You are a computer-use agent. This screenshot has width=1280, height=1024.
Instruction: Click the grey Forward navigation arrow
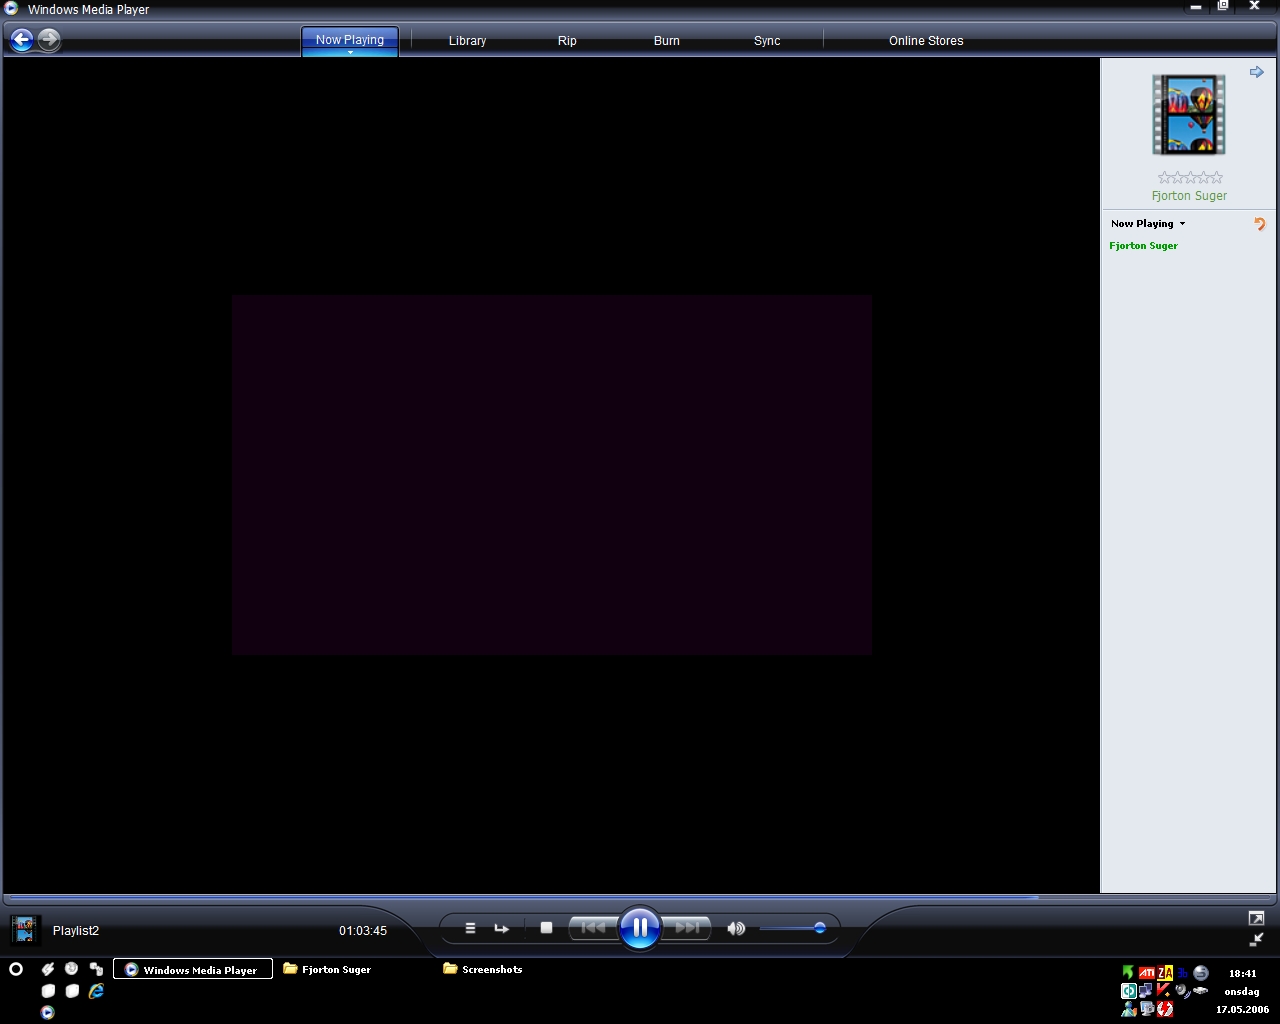[49, 40]
